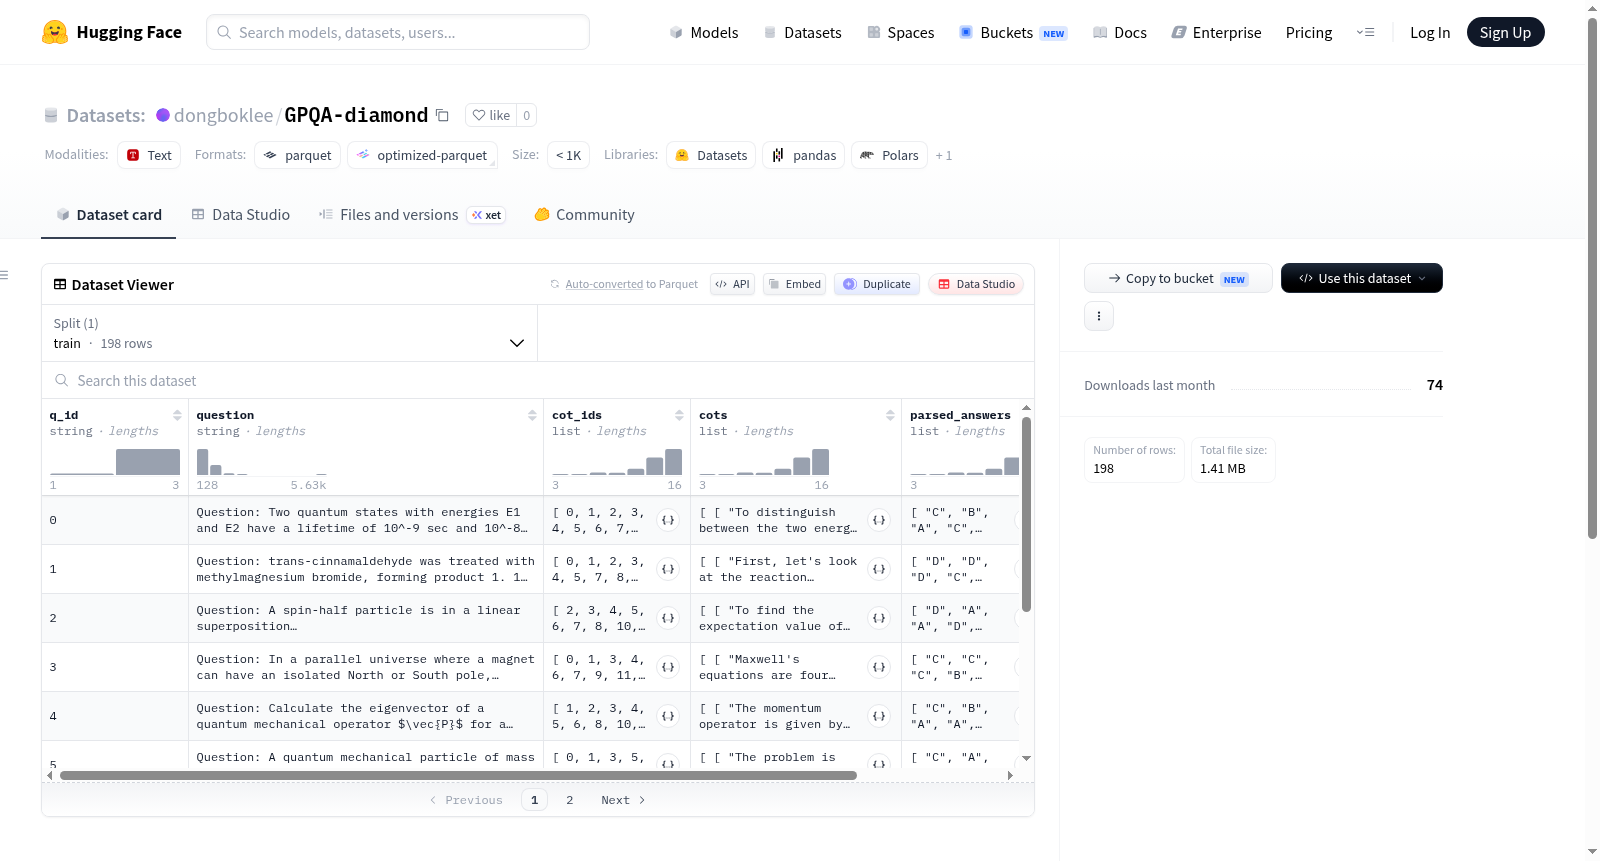The image size is (1600, 861).
Task: Expand cots JSON for row 2
Action: pyautogui.click(x=879, y=618)
